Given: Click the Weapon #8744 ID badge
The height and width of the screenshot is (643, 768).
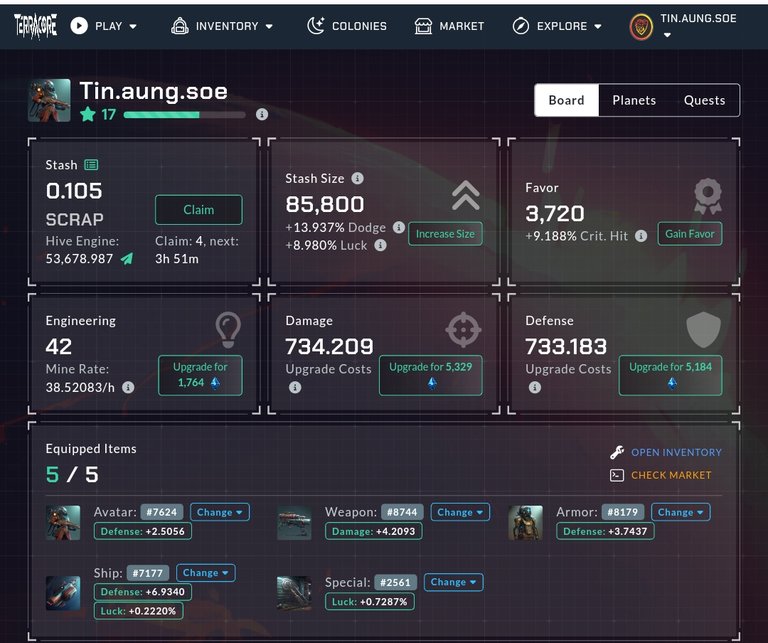Looking at the screenshot, I should pos(402,512).
